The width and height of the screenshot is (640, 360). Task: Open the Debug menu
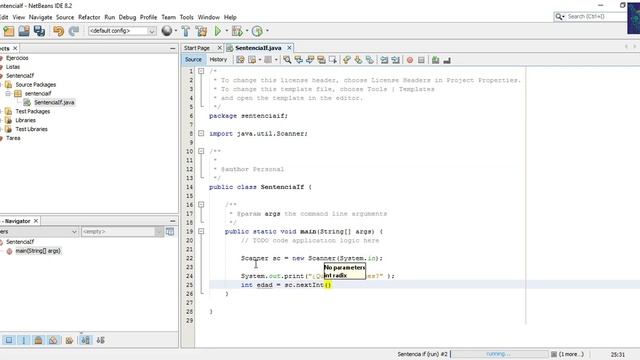127,17
